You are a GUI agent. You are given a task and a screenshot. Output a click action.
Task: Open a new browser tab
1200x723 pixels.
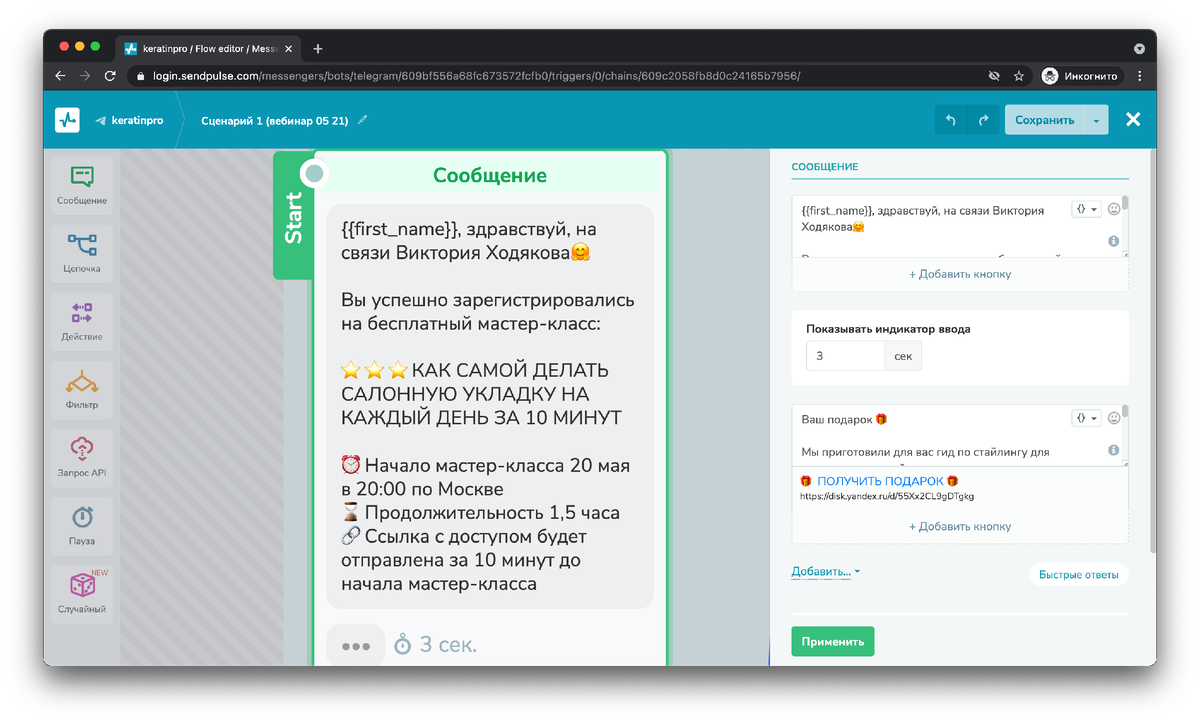[318, 48]
